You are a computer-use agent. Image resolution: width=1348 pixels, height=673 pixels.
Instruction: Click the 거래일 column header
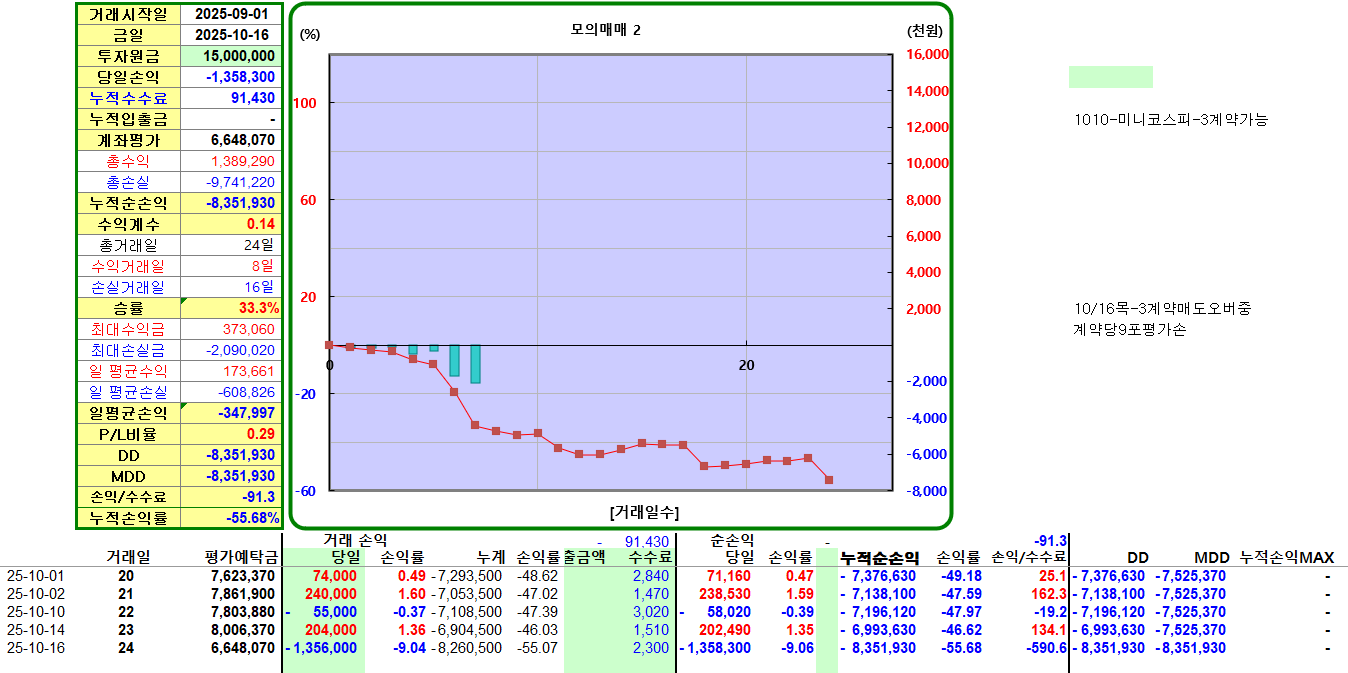point(129,558)
